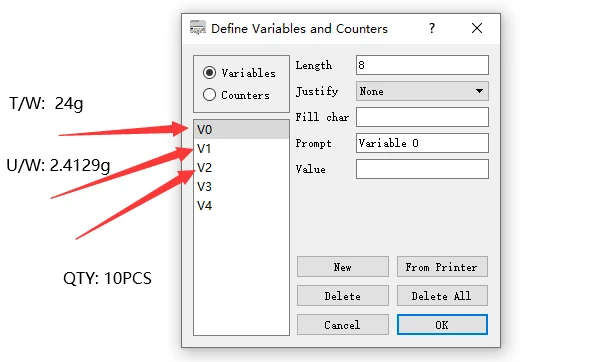Select the Counters radio button
The image size is (596, 362).
[x=209, y=95]
